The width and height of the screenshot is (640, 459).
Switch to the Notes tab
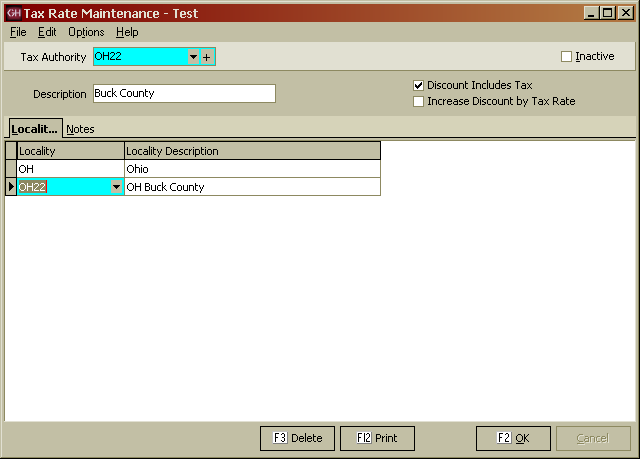click(80, 129)
